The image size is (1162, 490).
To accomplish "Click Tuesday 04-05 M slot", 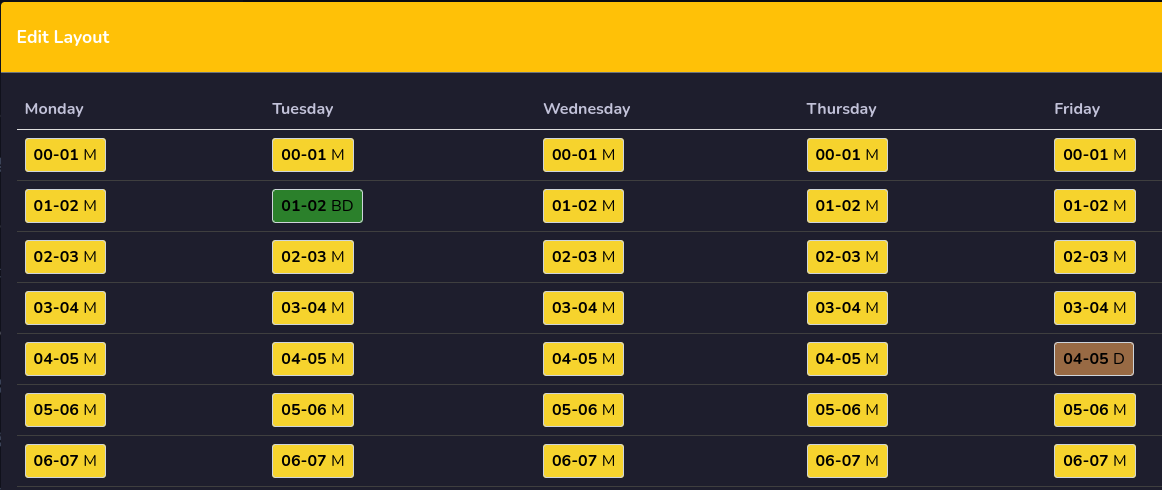I will pos(313,359).
